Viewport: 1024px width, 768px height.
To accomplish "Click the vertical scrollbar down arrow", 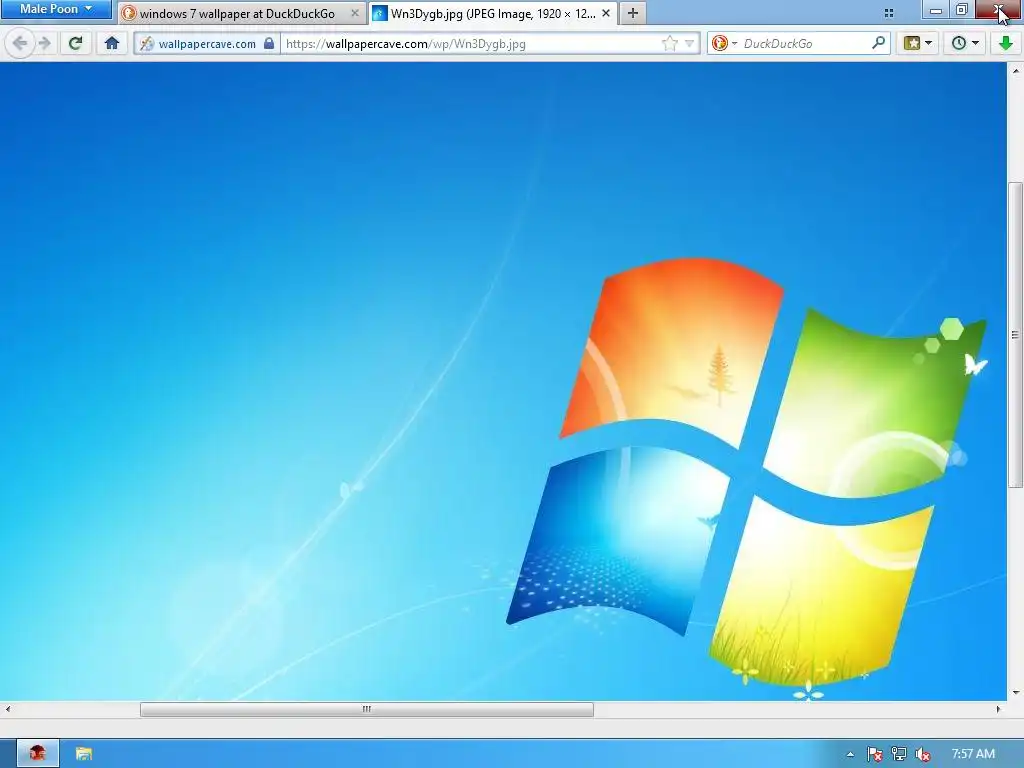I will 1016,693.
